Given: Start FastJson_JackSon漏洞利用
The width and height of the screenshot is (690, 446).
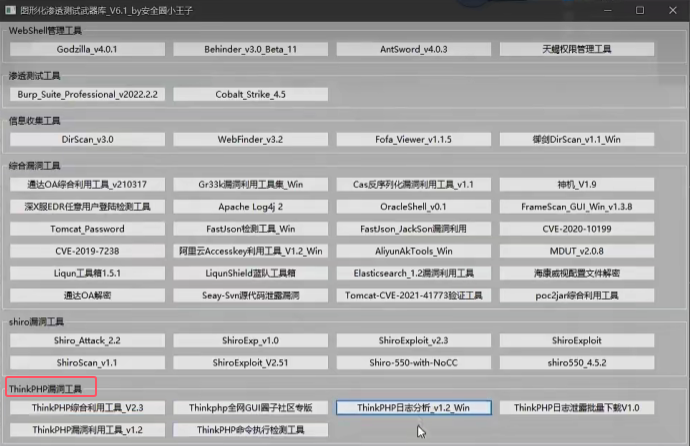Looking at the screenshot, I should (x=414, y=229).
